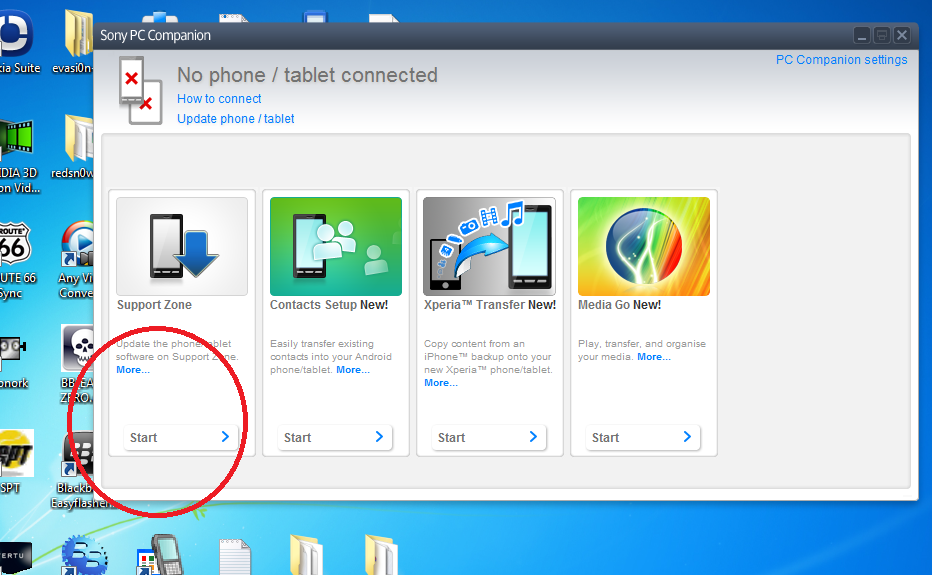Click the Media Go globe thumbnail

click(644, 246)
